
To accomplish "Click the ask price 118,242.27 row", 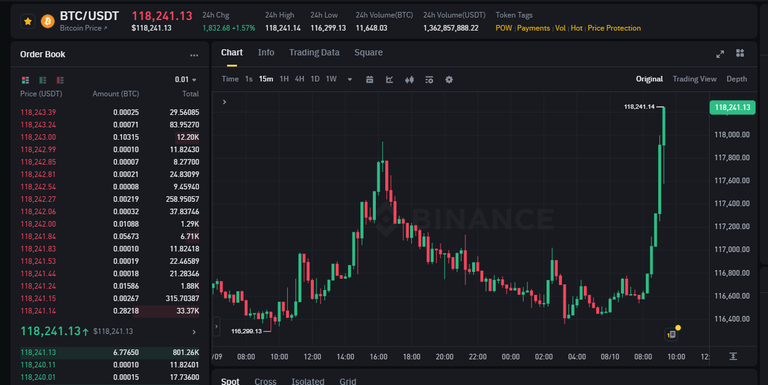I will click(109, 199).
